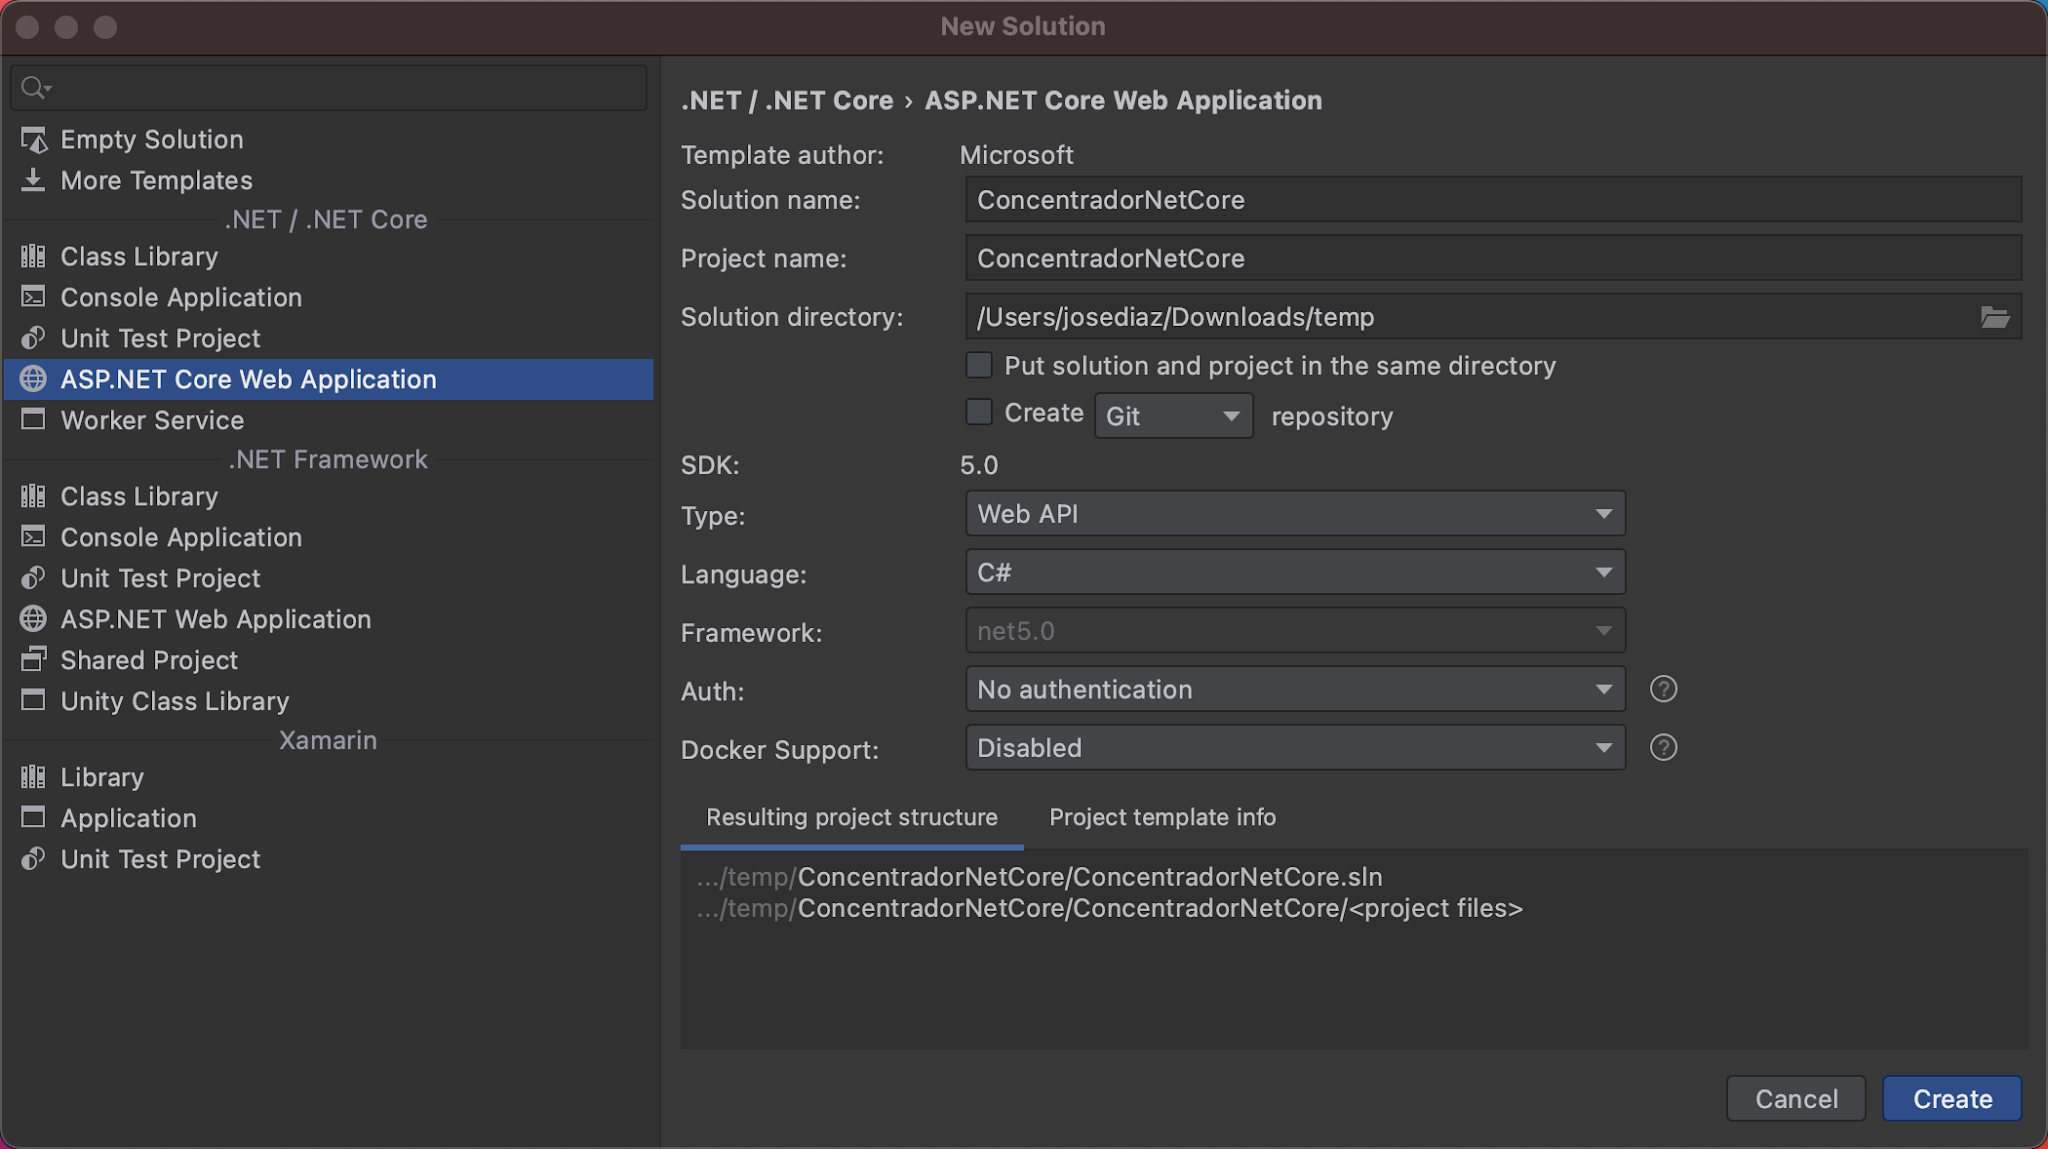Select the Console Application template icon

pos(32,297)
